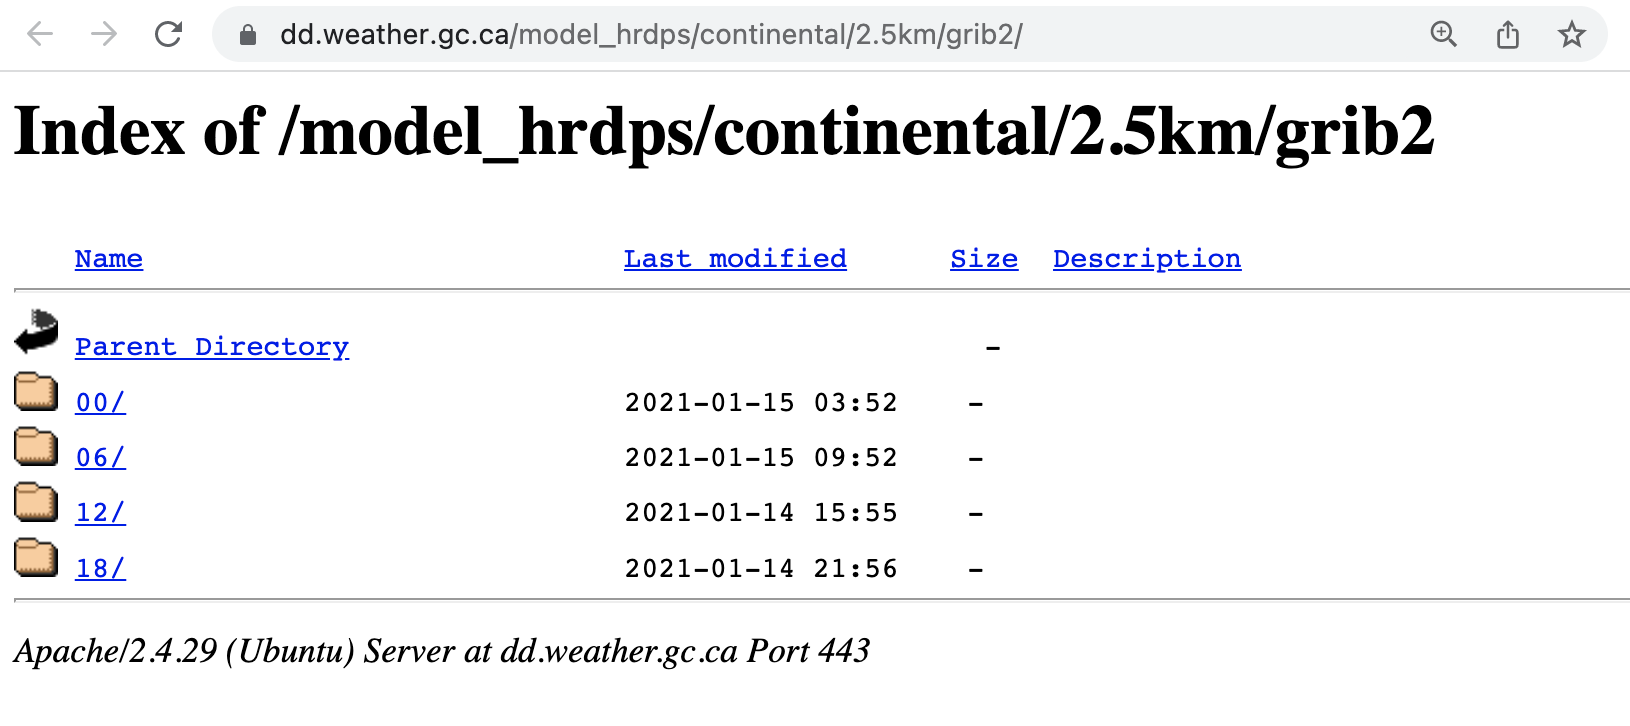Click the folder icon for 06/

pos(36,446)
